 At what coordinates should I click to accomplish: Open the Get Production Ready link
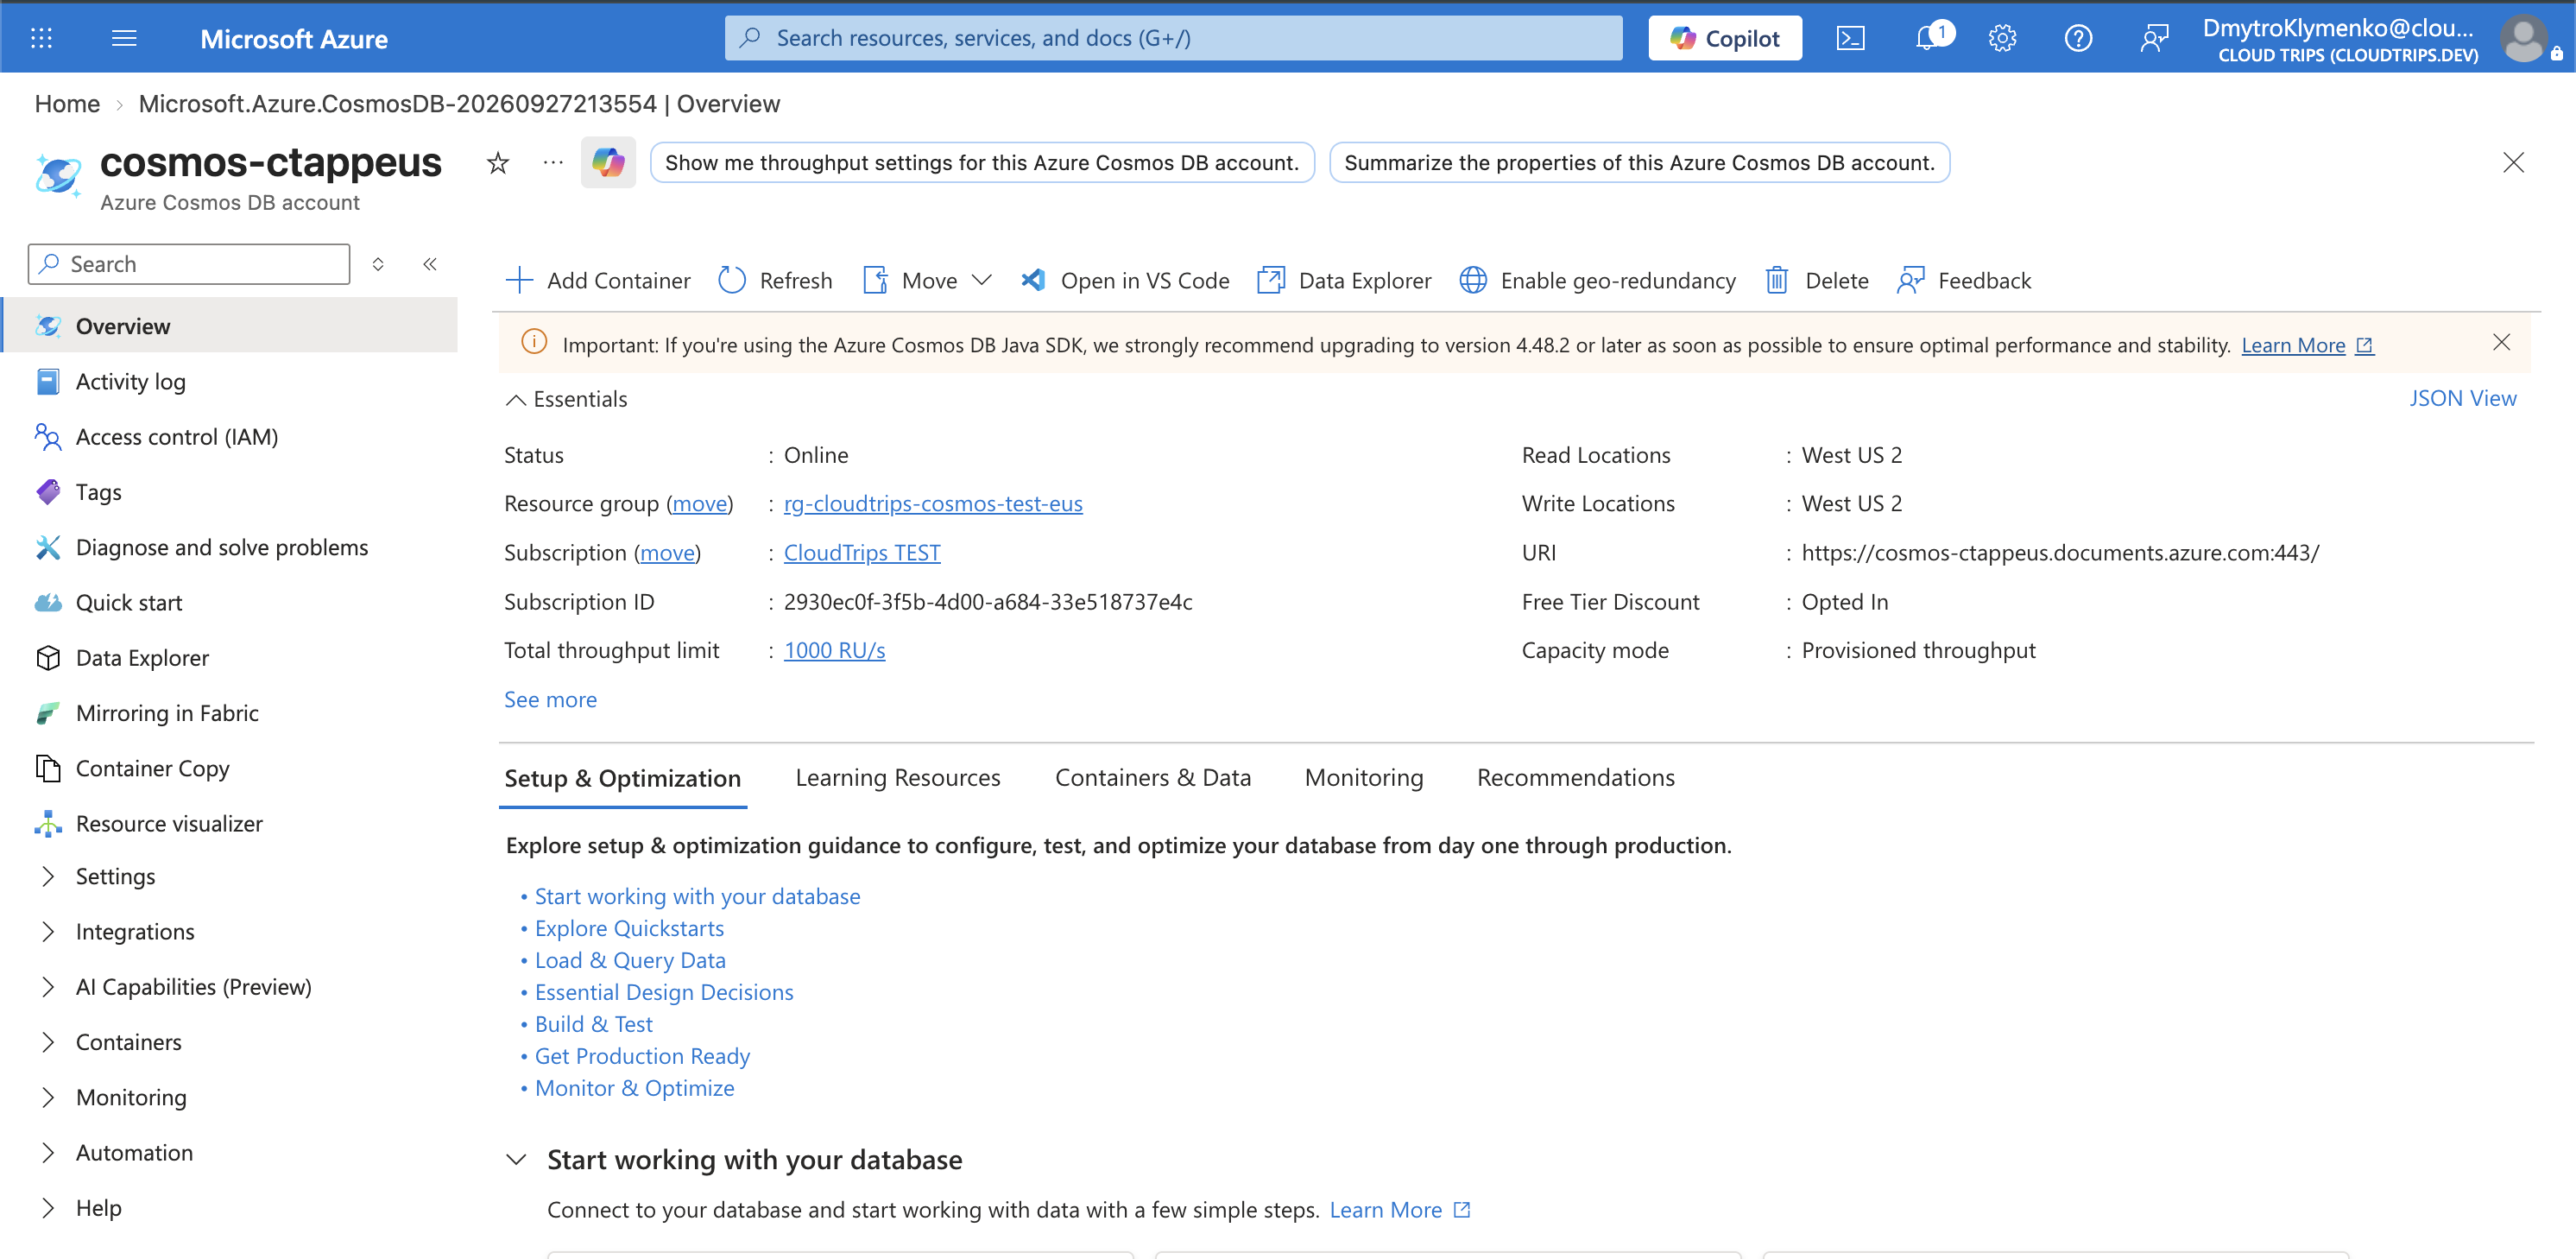tap(642, 1057)
